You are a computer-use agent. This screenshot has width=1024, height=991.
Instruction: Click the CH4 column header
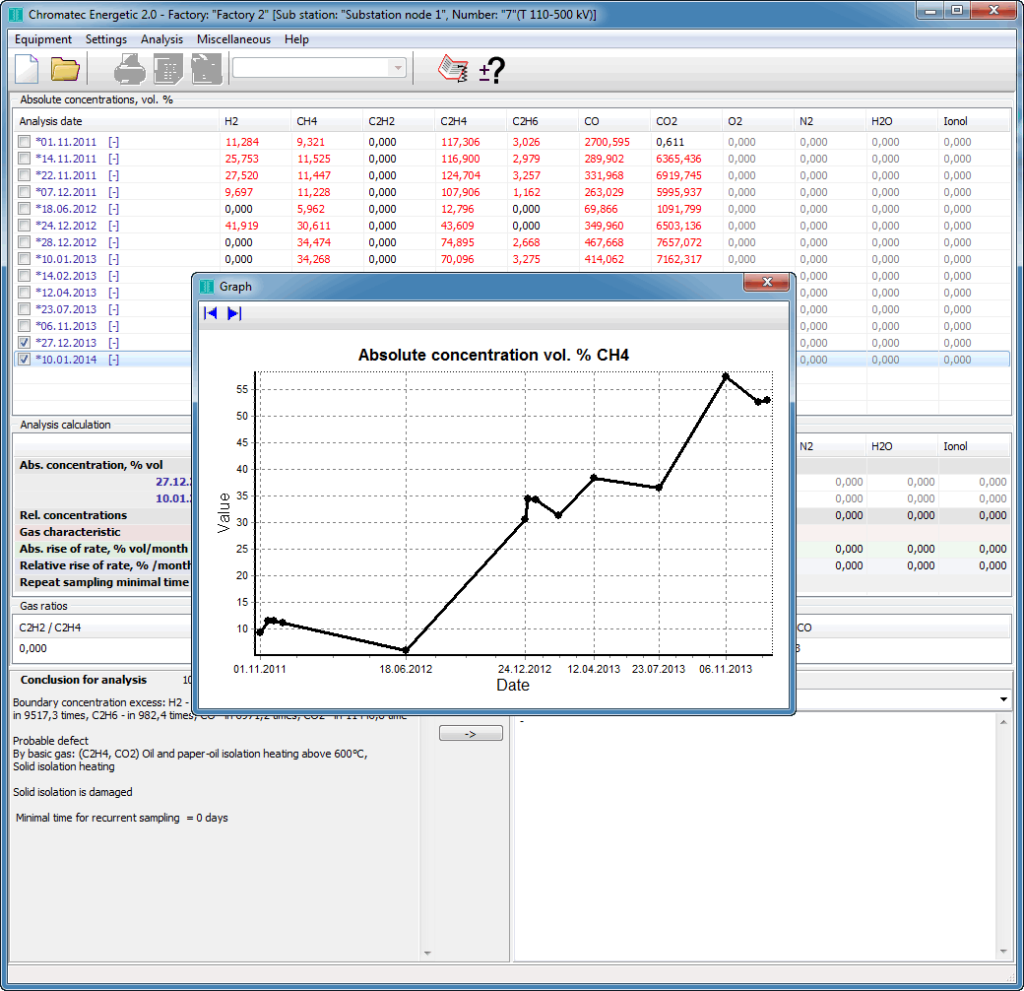click(x=307, y=121)
